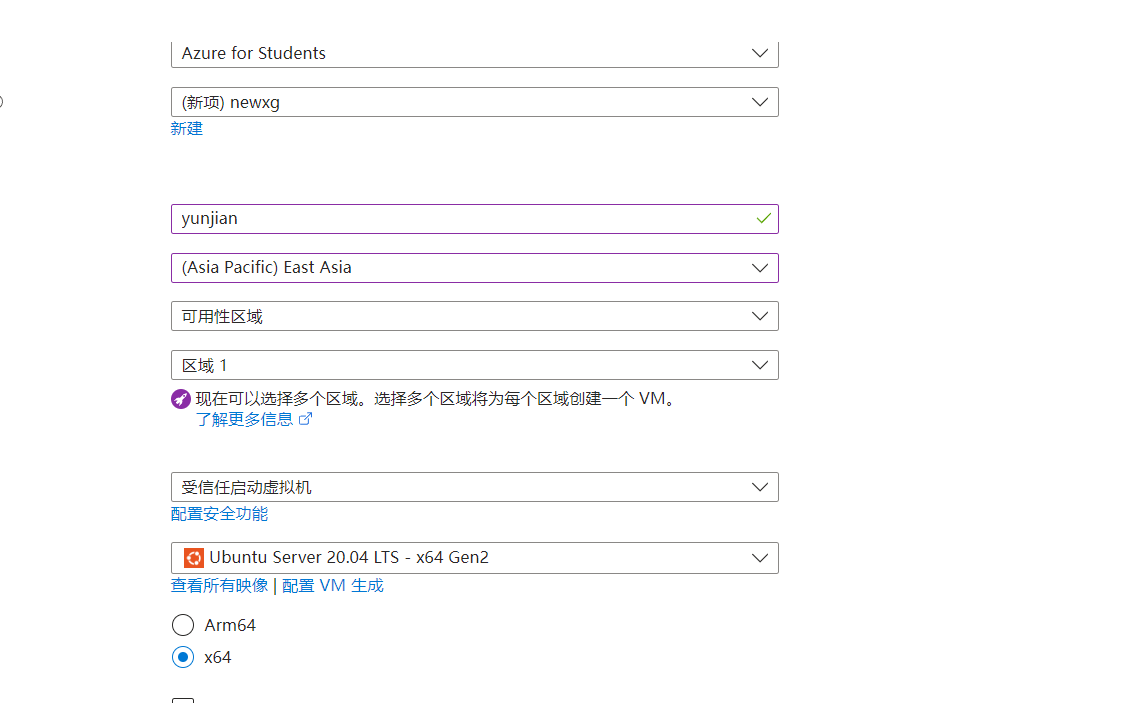Click the Ubuntu logo icon in image selector
Image resolution: width=1135 pixels, height=703 pixels.
click(x=193, y=558)
